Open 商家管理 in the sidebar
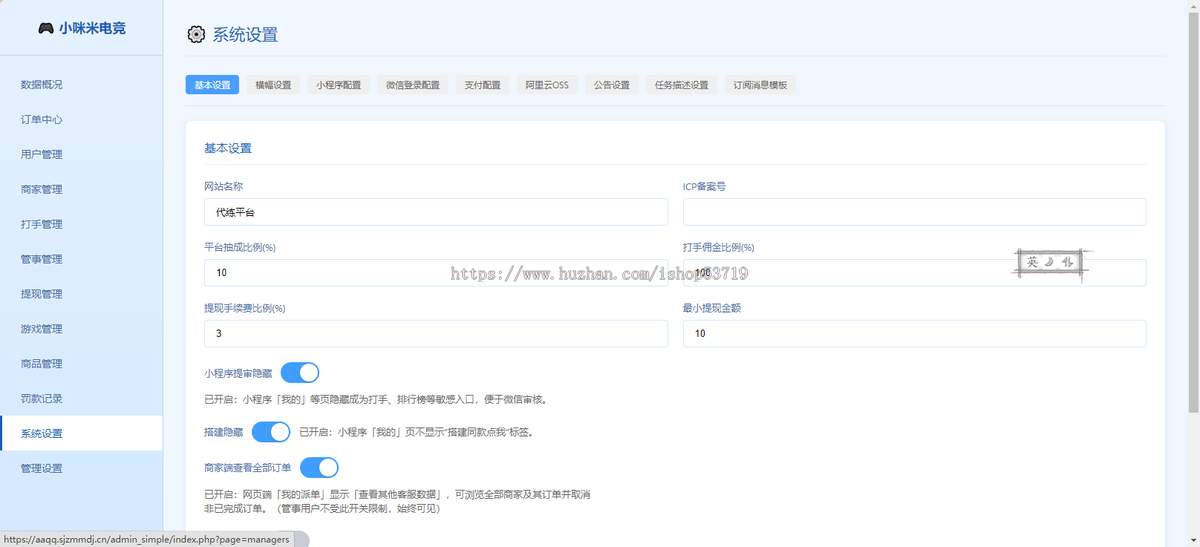 pyautogui.click(x=81, y=189)
